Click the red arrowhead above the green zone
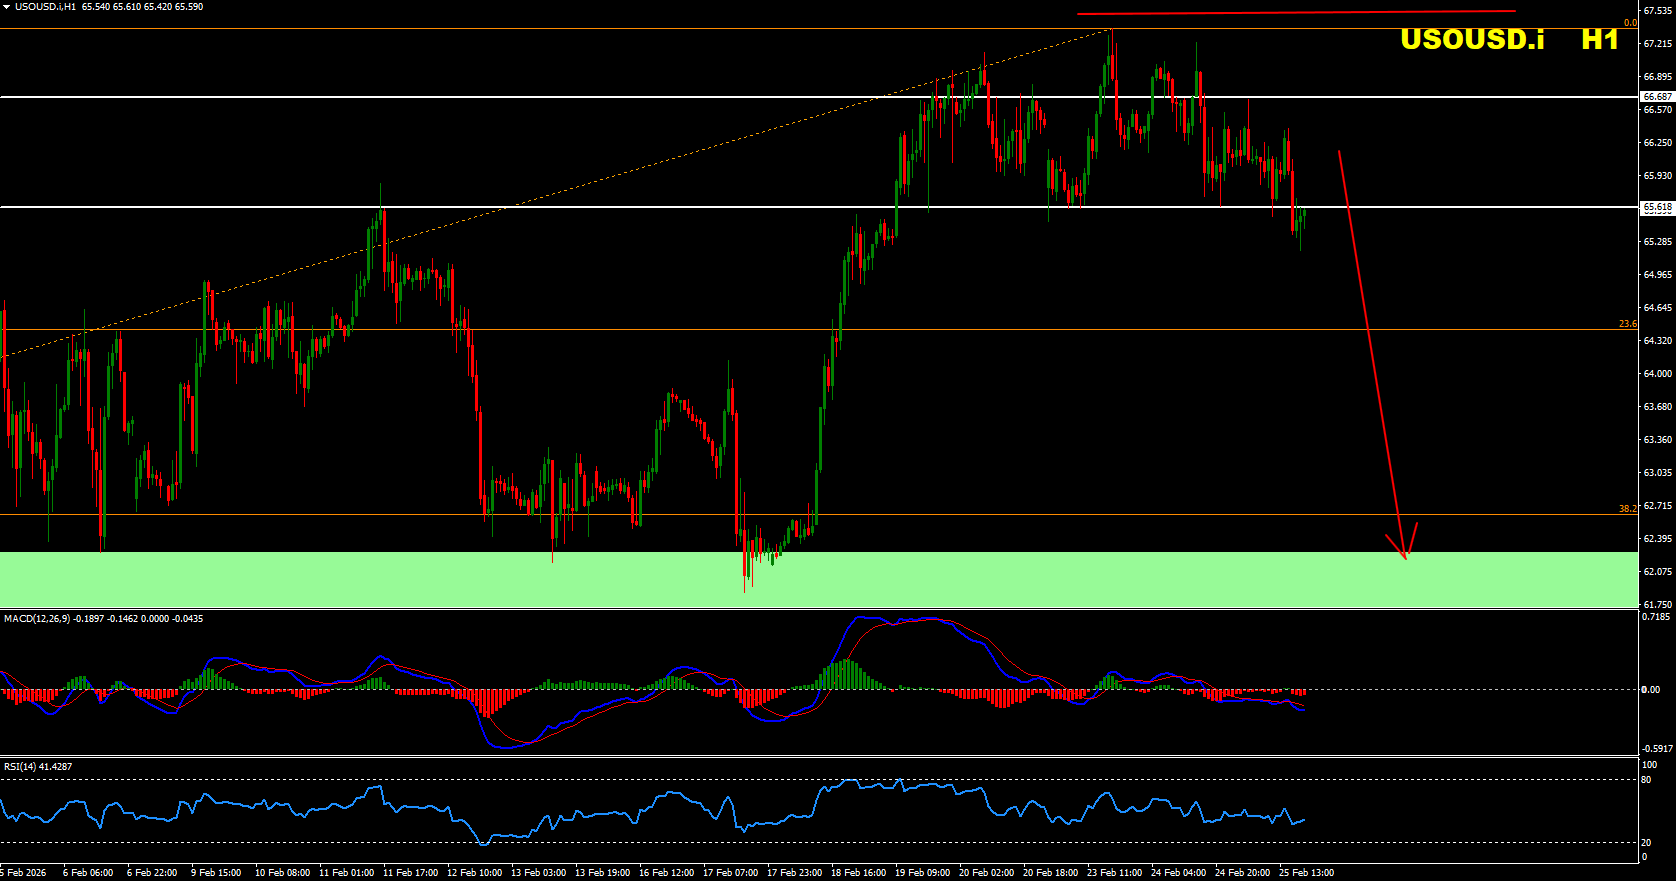Viewport: 1676px width, 881px height. (1405, 554)
